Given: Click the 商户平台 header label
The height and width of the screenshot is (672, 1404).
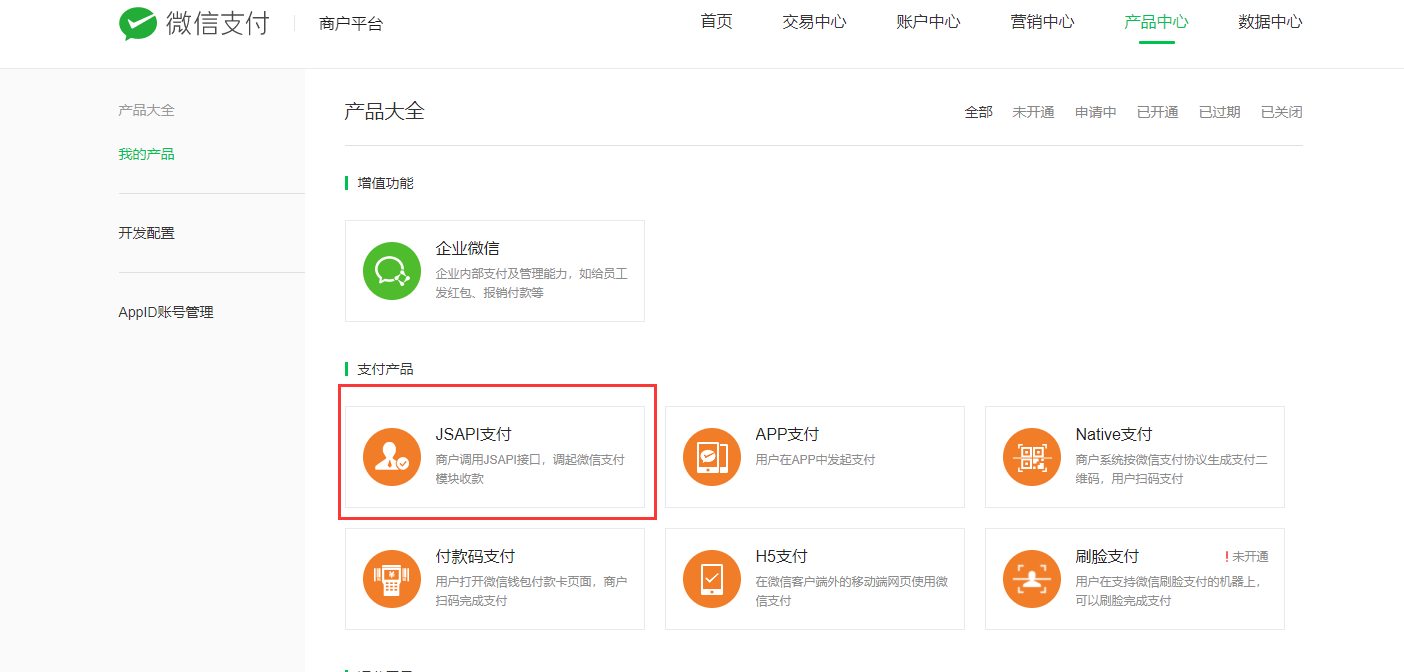Looking at the screenshot, I should (x=351, y=24).
